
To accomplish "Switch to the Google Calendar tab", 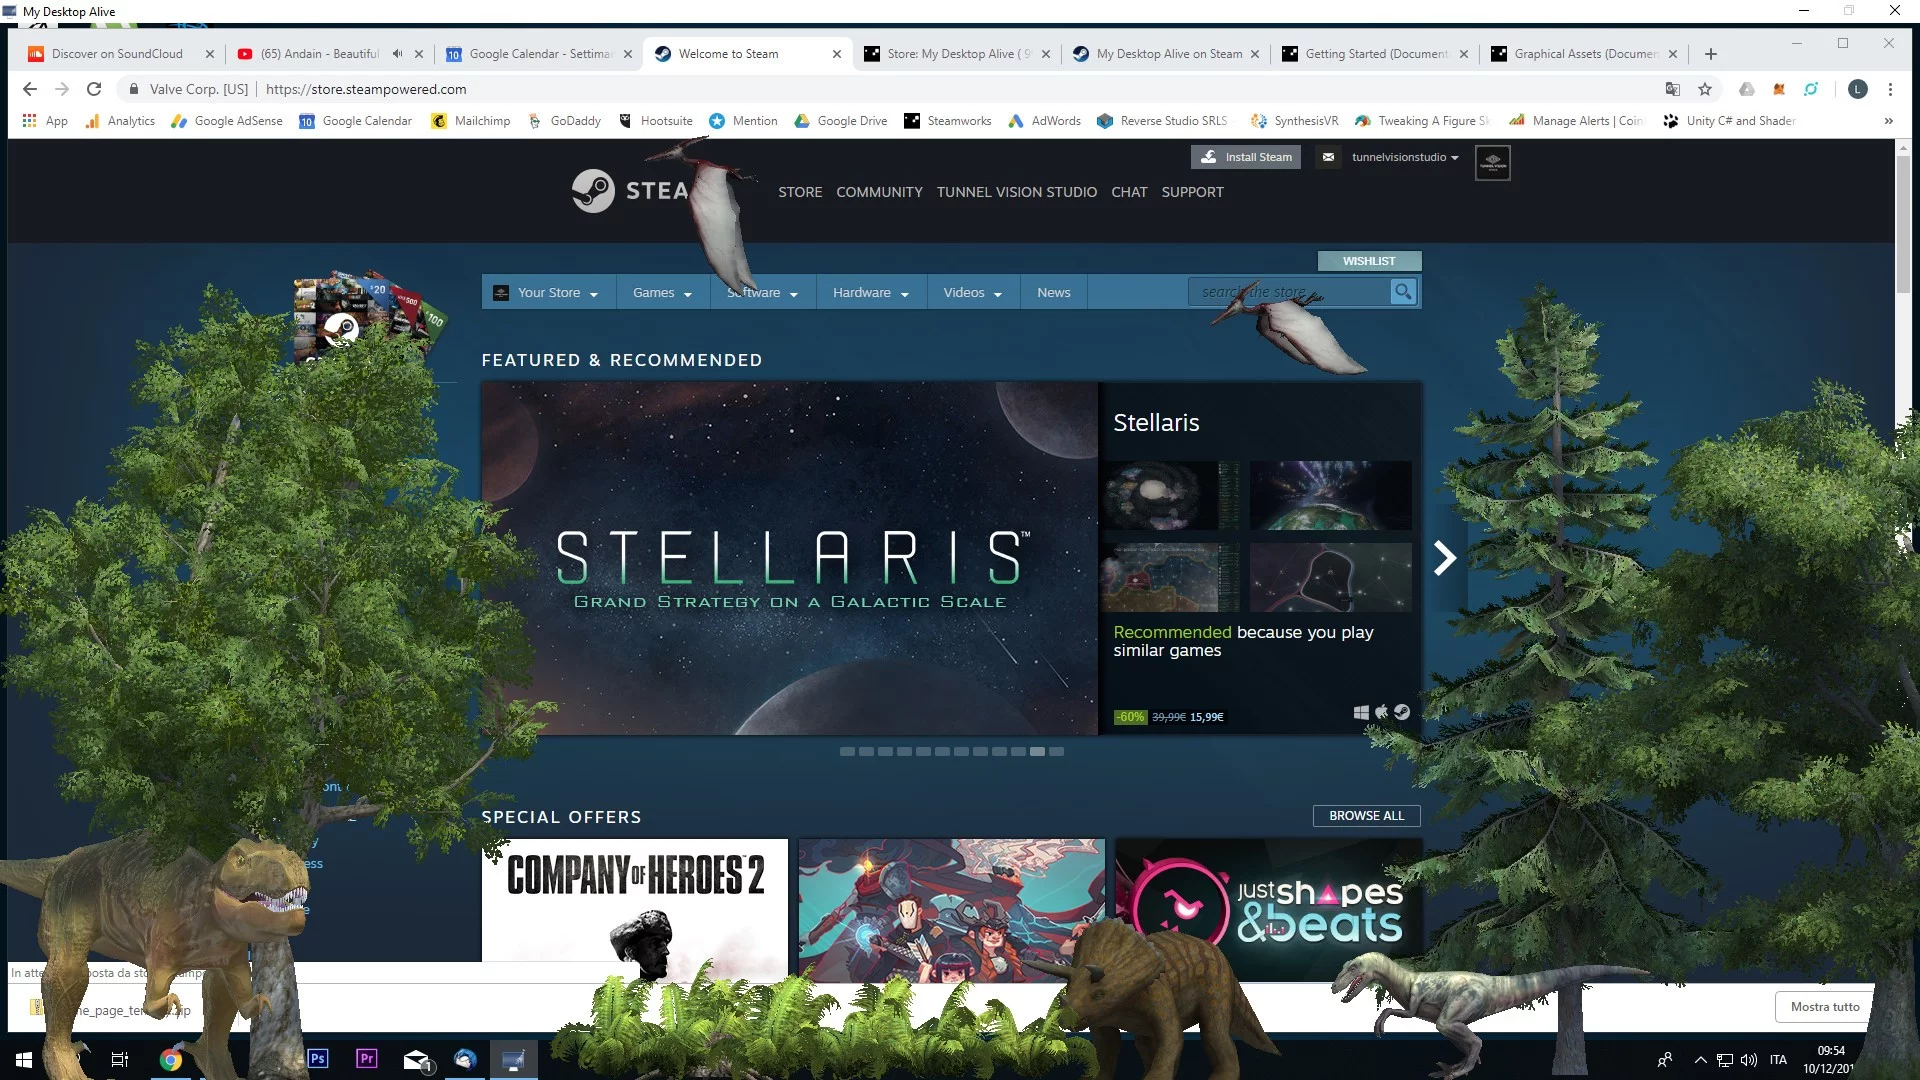I will click(x=538, y=54).
